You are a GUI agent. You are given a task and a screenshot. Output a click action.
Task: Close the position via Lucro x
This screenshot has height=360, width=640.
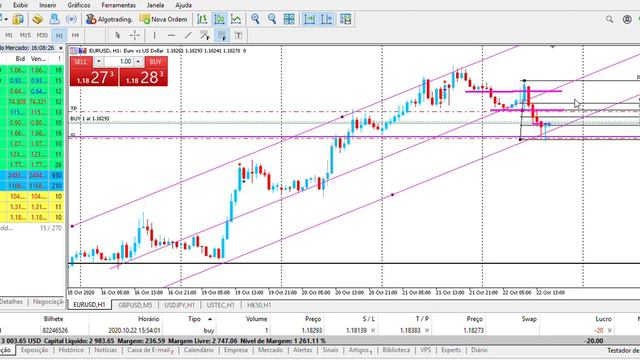point(609,331)
